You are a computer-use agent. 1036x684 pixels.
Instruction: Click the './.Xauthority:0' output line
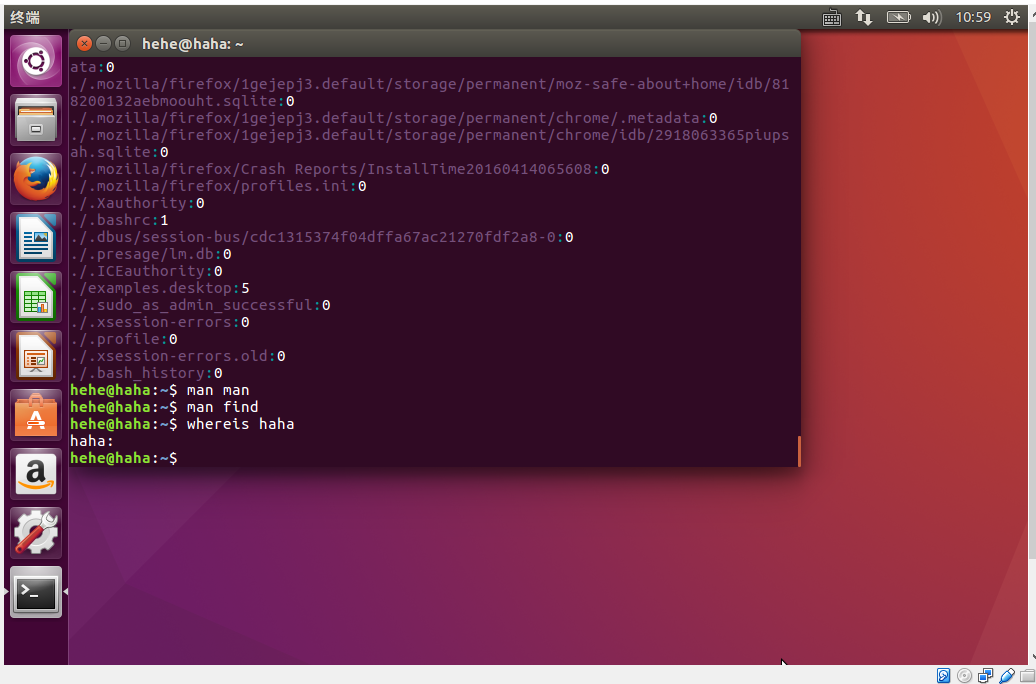click(137, 203)
